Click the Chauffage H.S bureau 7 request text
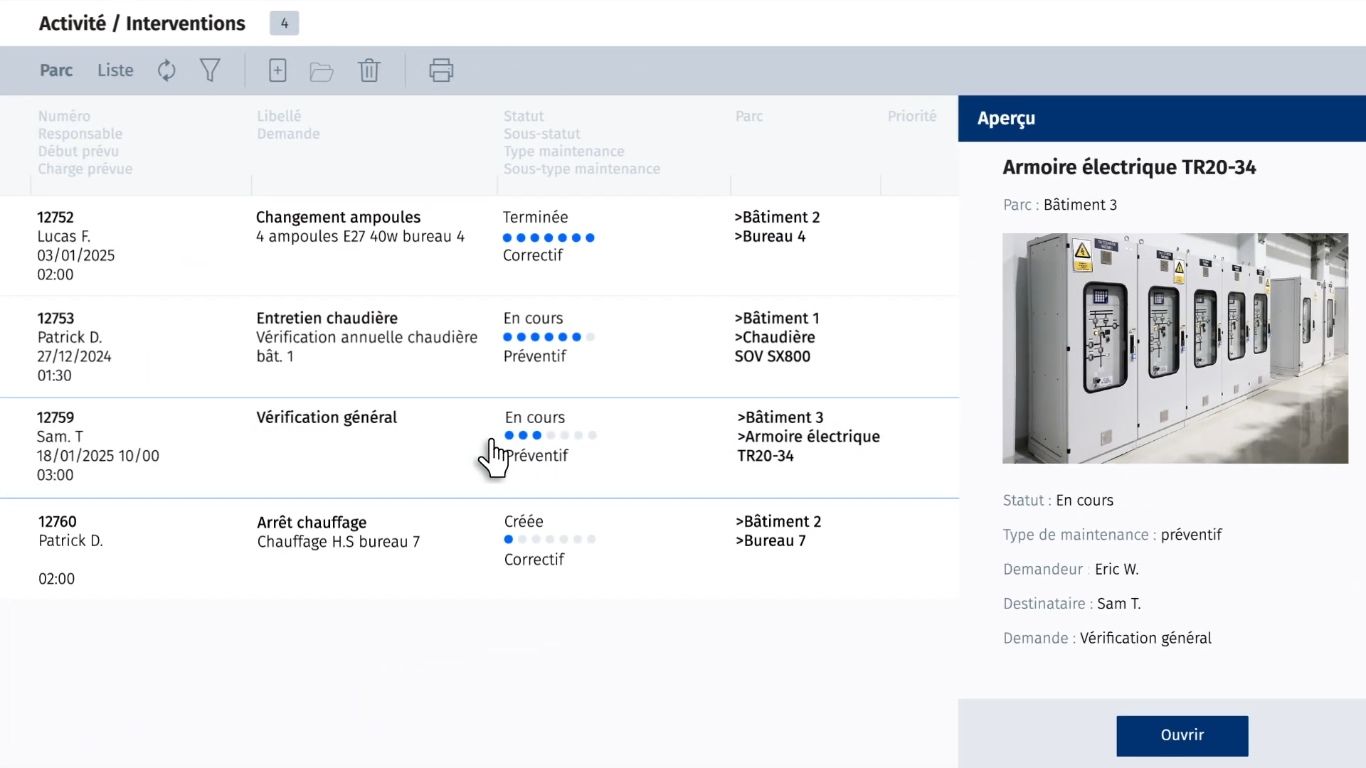This screenshot has height=768, width=1366. click(339, 541)
